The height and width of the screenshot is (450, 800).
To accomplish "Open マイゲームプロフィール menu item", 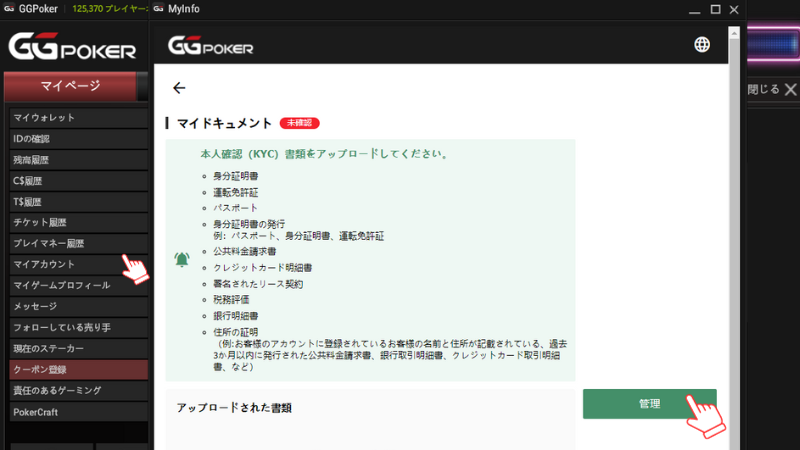I will pos(79,285).
